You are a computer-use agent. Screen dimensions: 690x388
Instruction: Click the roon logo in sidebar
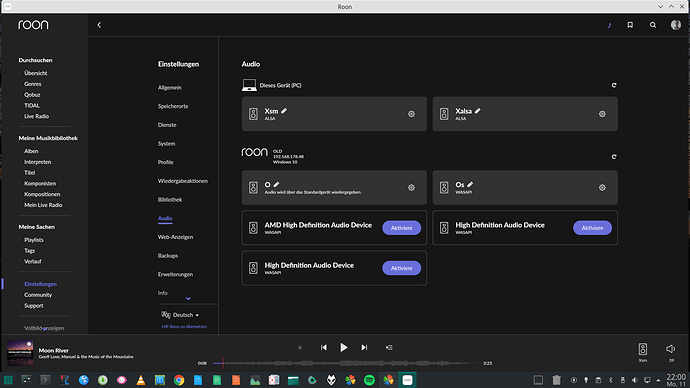pyautogui.click(x=33, y=25)
